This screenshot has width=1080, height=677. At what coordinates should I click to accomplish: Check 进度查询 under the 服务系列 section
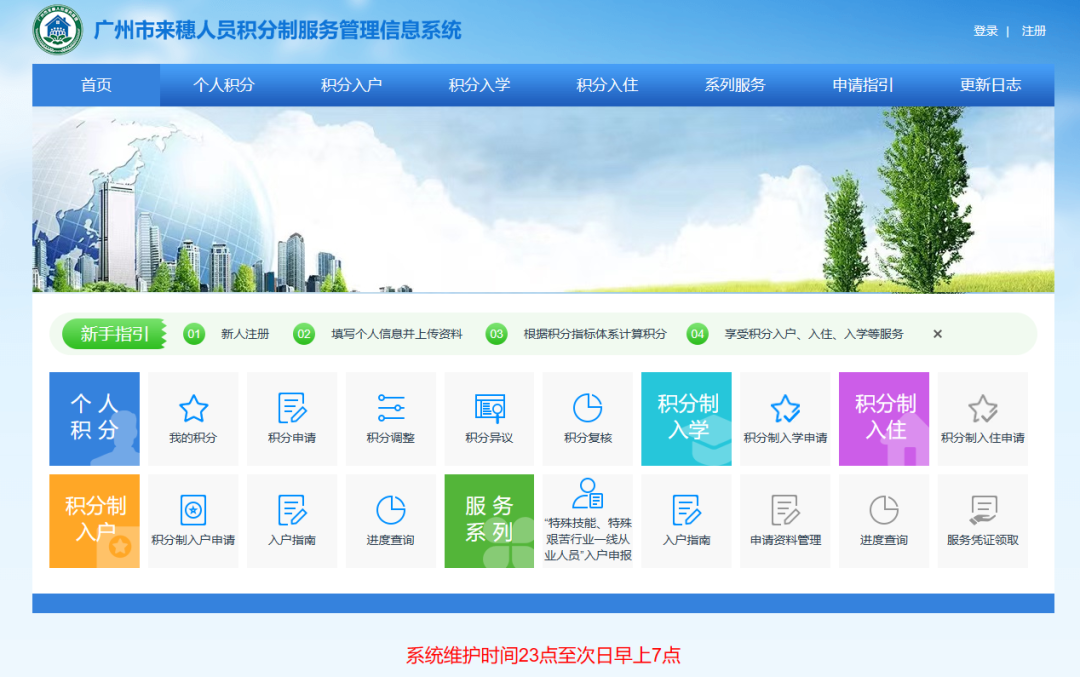883,520
